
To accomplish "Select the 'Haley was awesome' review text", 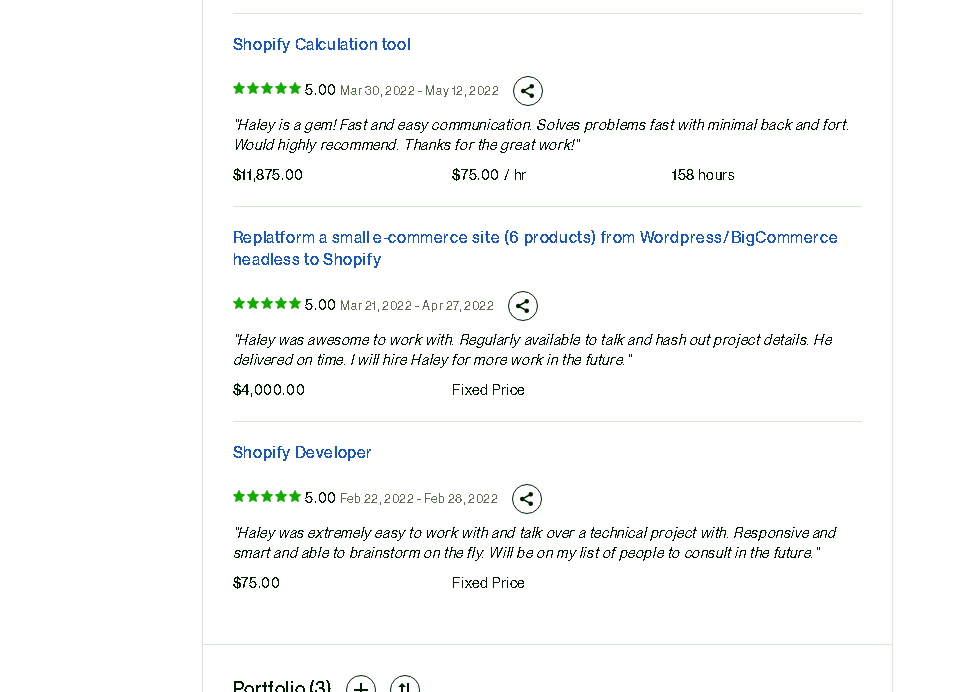I will [x=532, y=350].
